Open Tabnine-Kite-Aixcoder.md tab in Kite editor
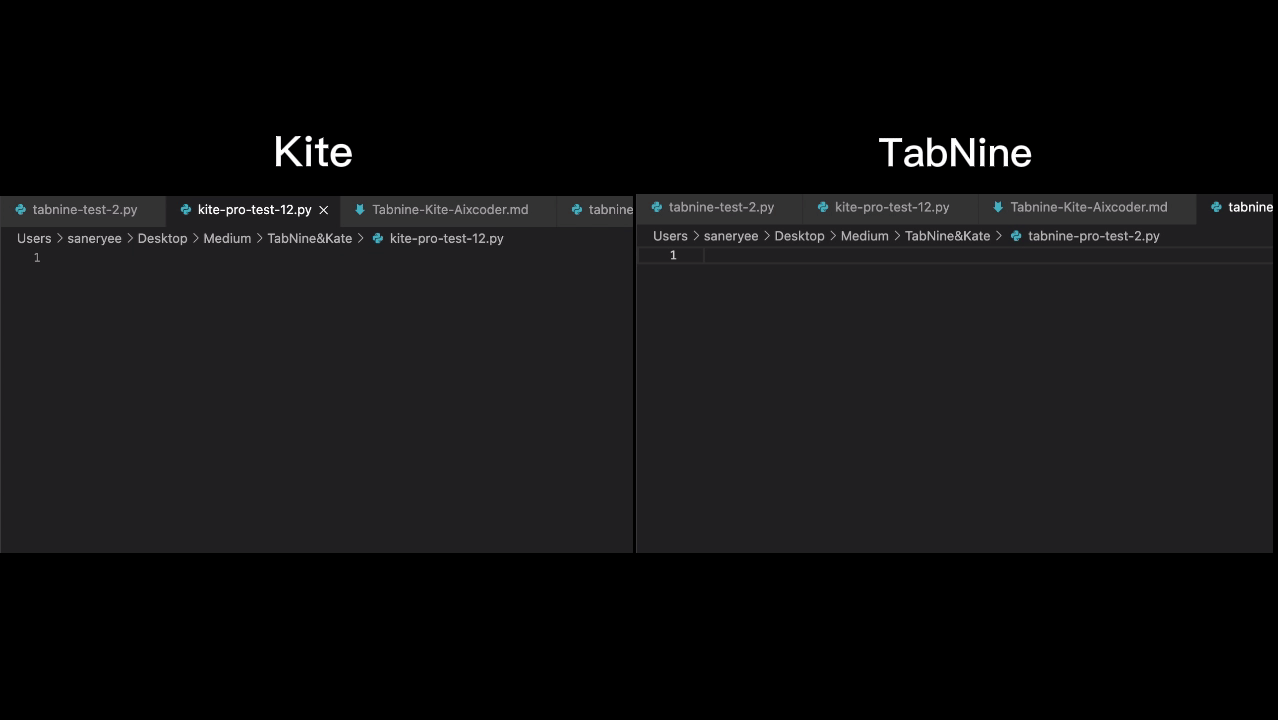This screenshot has width=1278, height=720. pyautogui.click(x=449, y=210)
